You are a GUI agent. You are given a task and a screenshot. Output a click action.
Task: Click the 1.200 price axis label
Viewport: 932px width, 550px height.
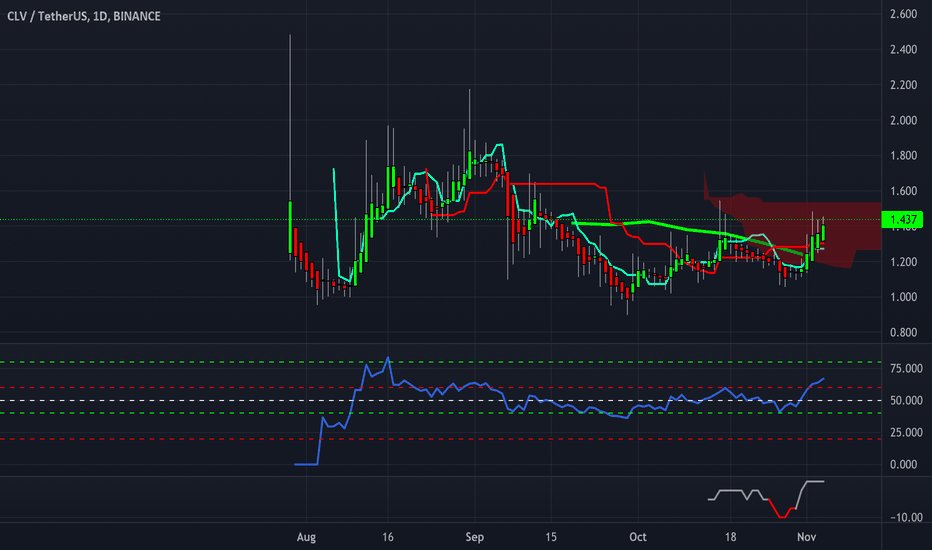(903, 262)
